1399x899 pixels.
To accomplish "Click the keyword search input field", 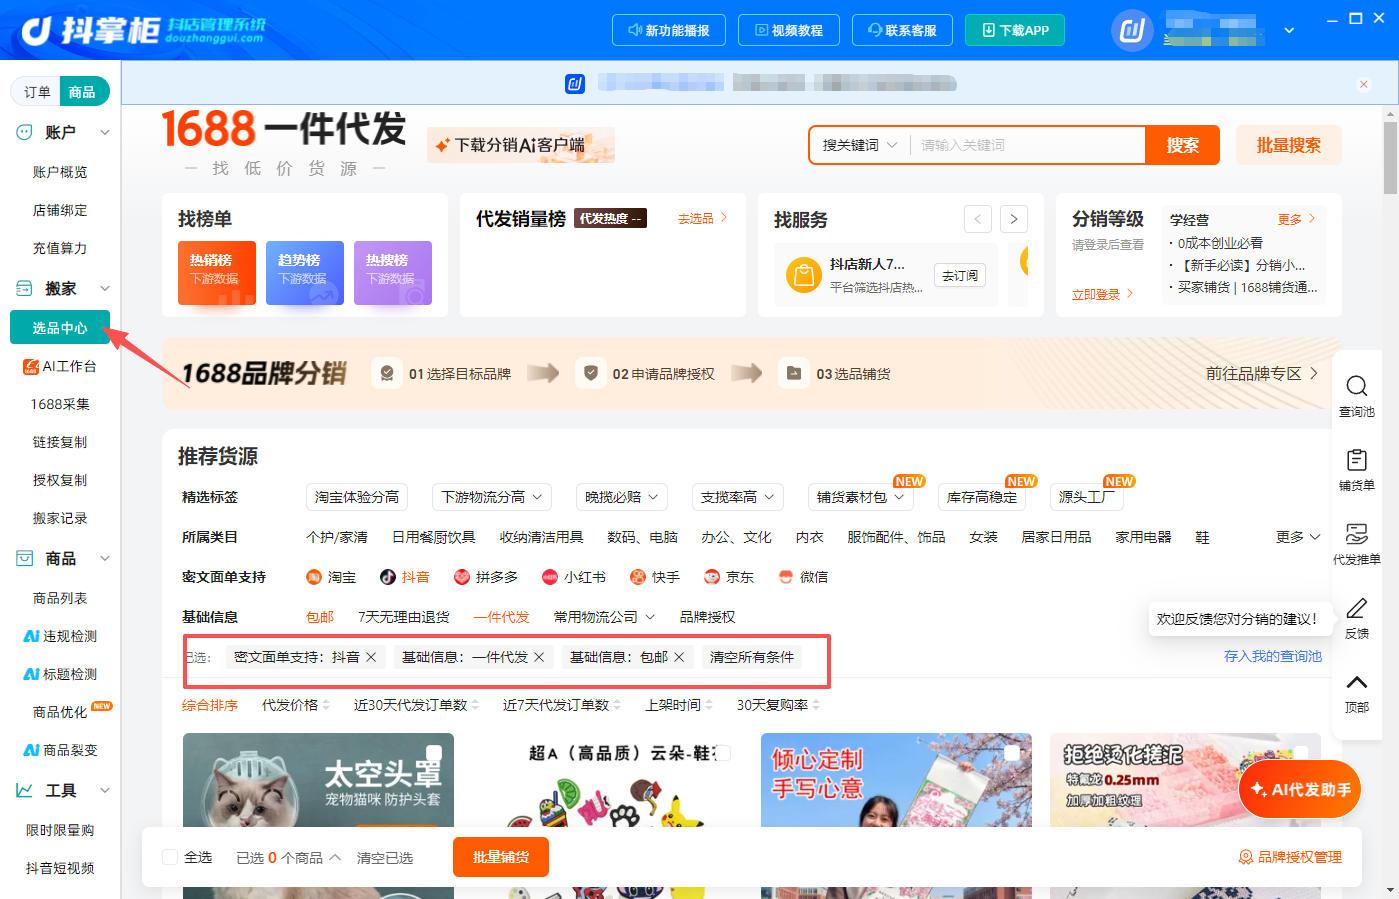I will (x=1027, y=145).
